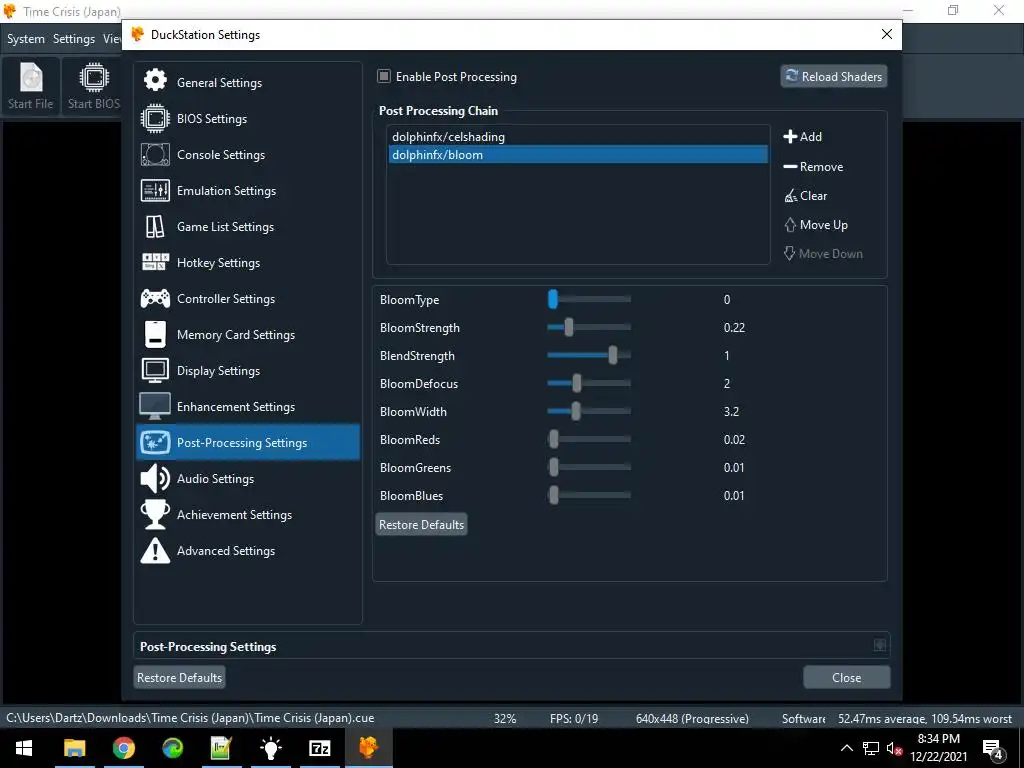Show hidden system tray icons
Image resolution: width=1024 pixels, height=768 pixels.
coord(846,748)
